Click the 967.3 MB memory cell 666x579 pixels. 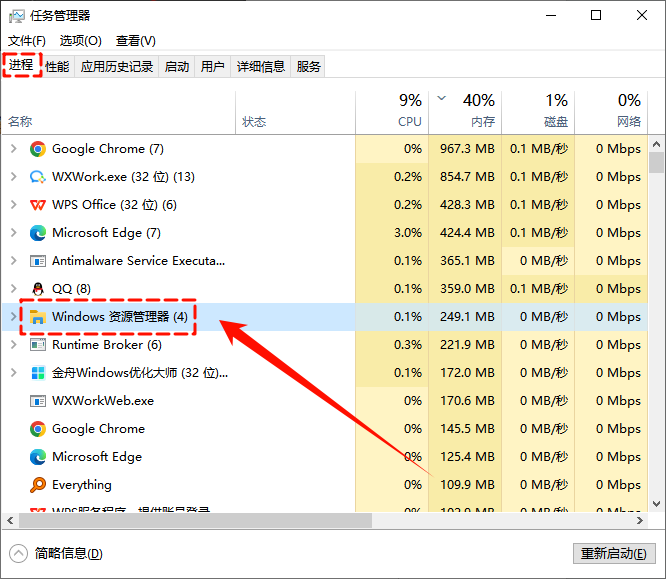(467, 149)
